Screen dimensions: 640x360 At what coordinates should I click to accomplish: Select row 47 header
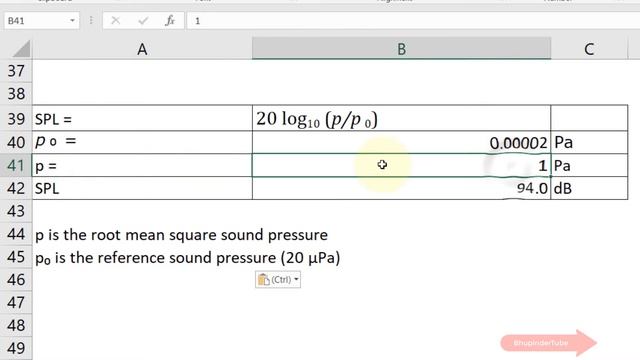[16, 302]
